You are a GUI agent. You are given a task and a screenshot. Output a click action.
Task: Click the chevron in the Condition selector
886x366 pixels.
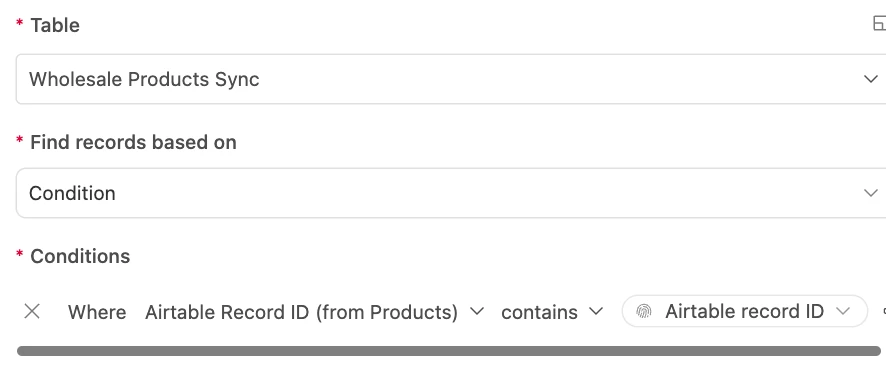pos(871,193)
